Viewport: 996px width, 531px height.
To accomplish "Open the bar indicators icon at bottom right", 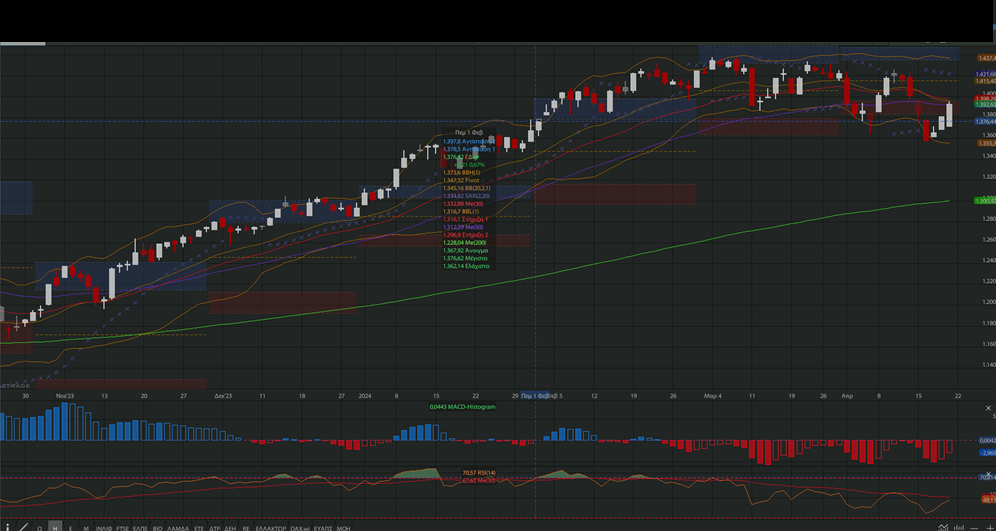I will coord(959,527).
